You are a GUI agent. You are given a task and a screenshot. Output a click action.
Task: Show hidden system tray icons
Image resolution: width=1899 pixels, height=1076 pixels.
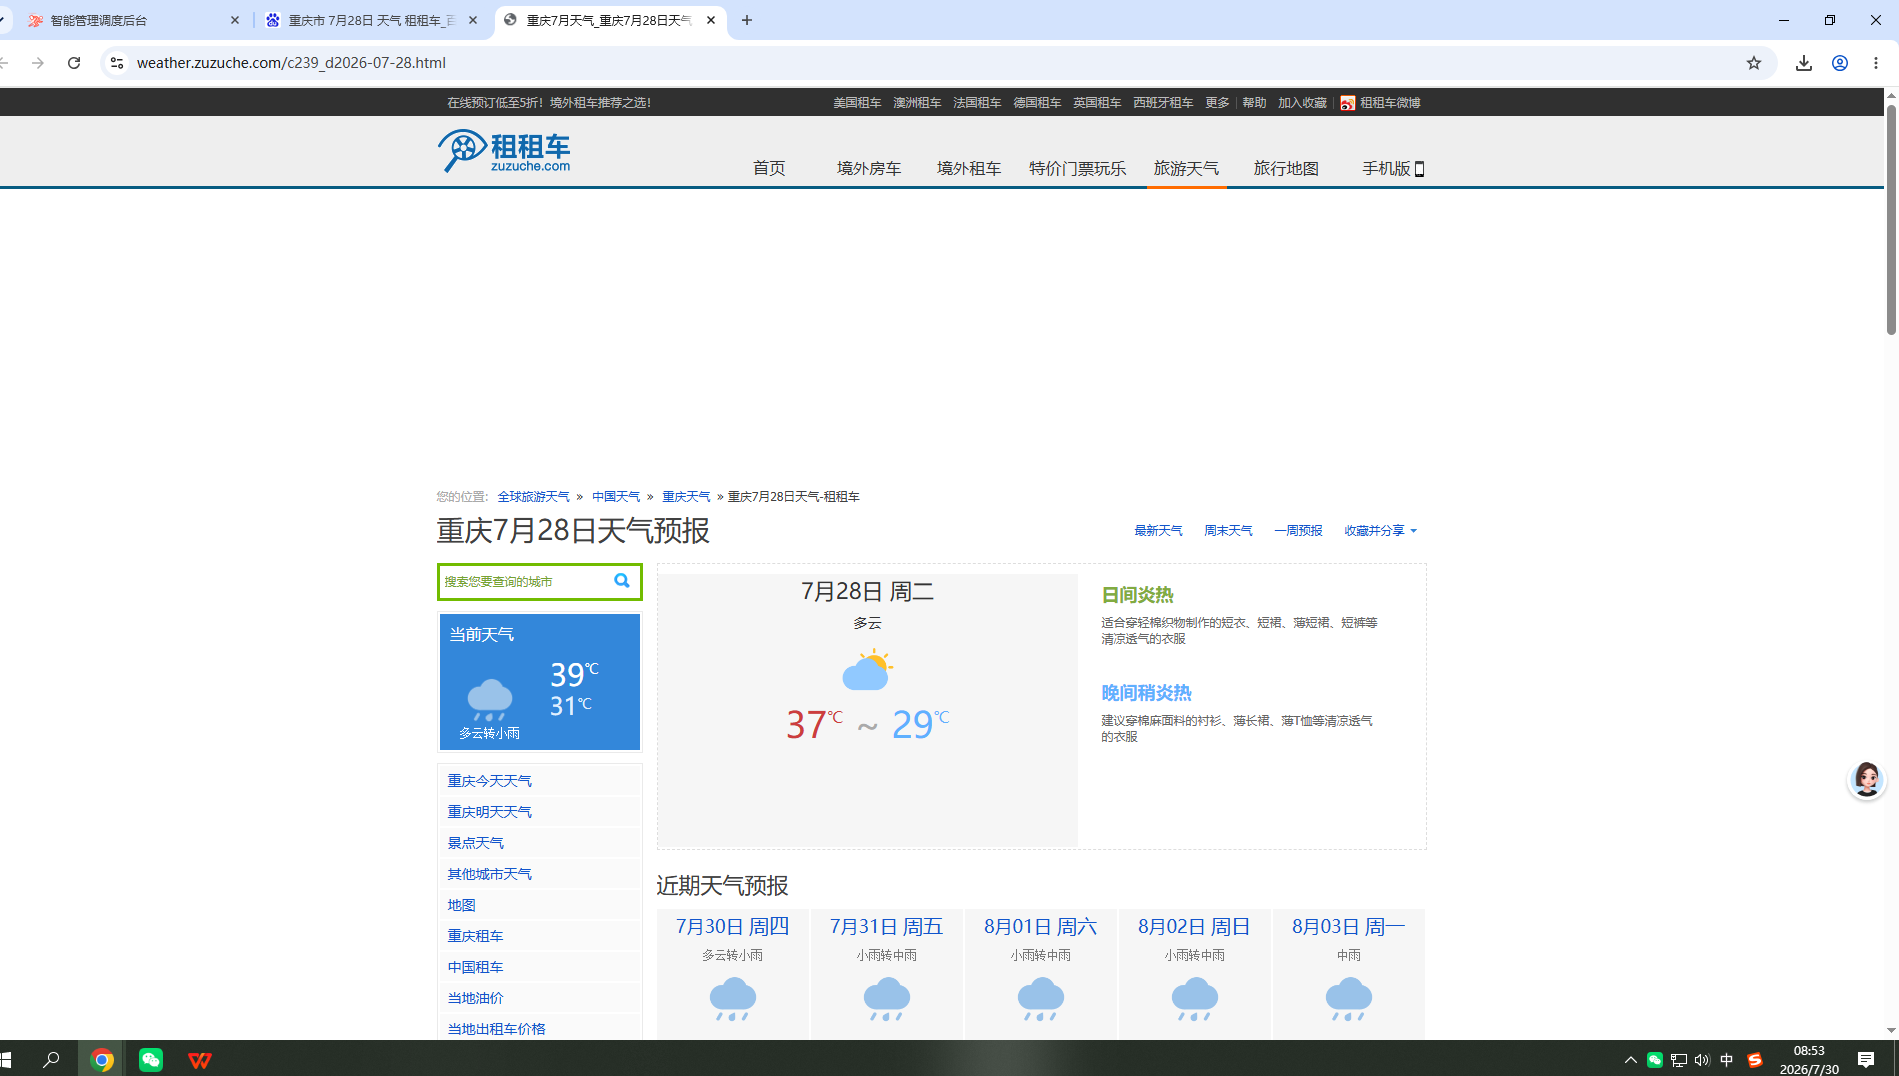[x=1630, y=1060]
